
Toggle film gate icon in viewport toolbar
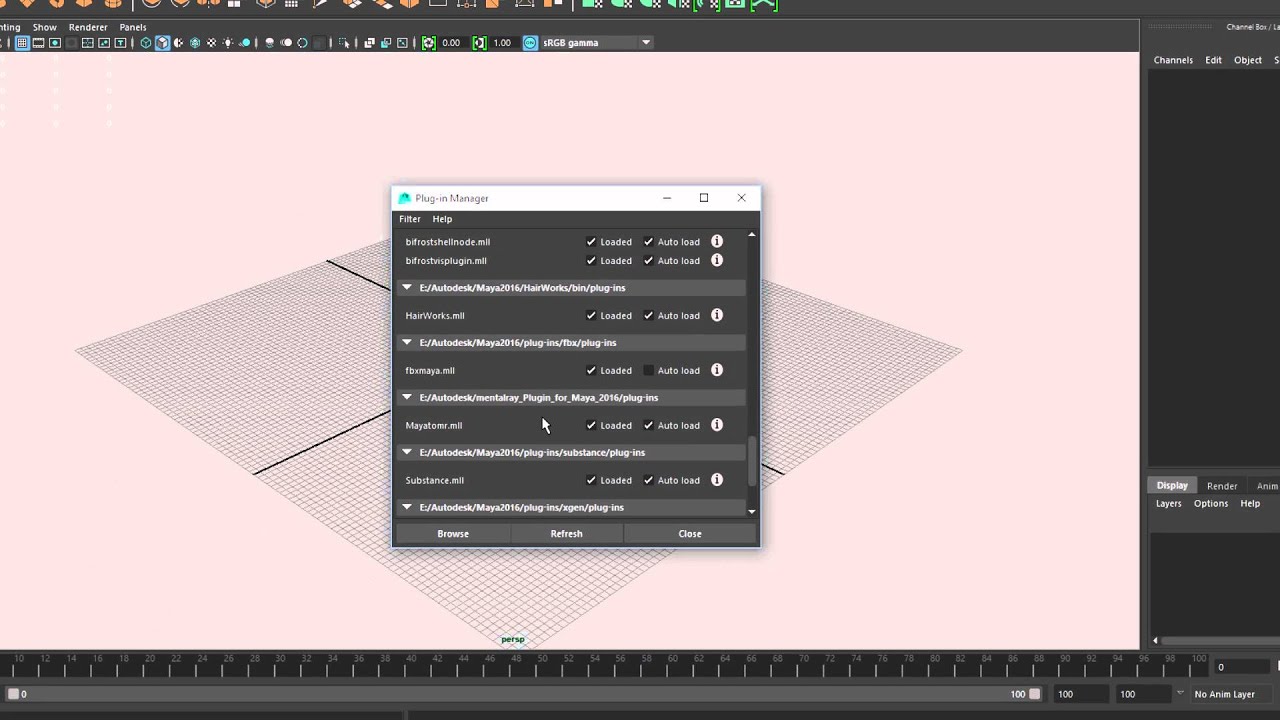(38, 43)
